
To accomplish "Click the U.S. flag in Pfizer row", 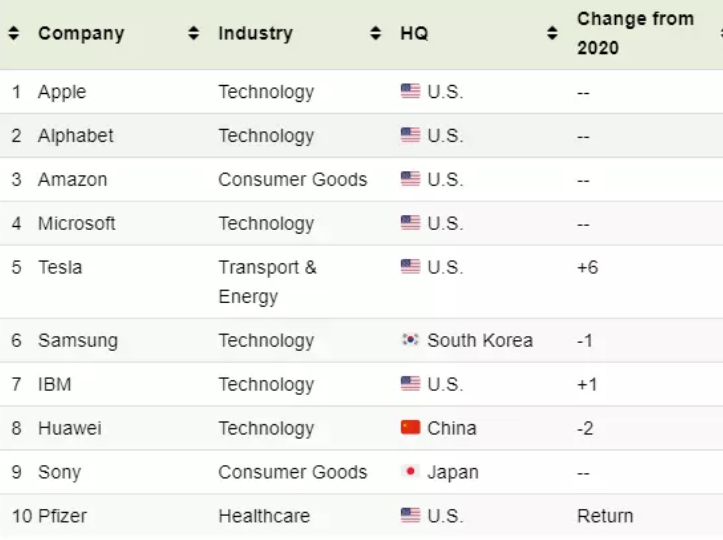I will (410, 516).
